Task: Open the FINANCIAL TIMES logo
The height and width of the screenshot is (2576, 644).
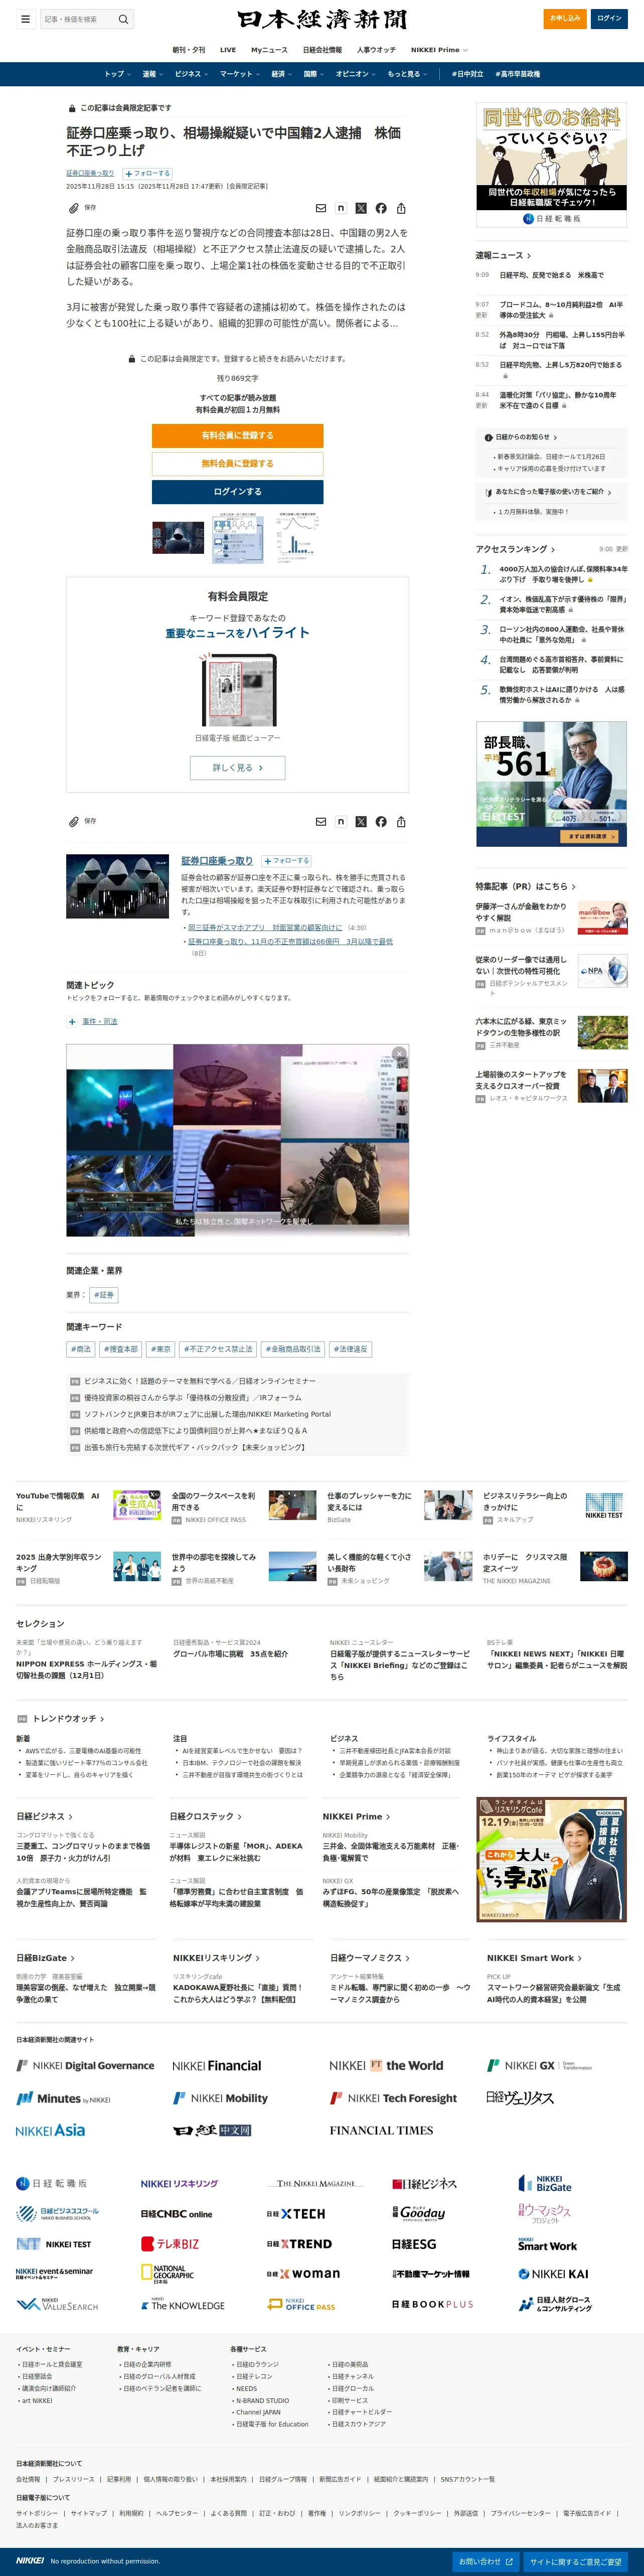Action: [x=381, y=2130]
